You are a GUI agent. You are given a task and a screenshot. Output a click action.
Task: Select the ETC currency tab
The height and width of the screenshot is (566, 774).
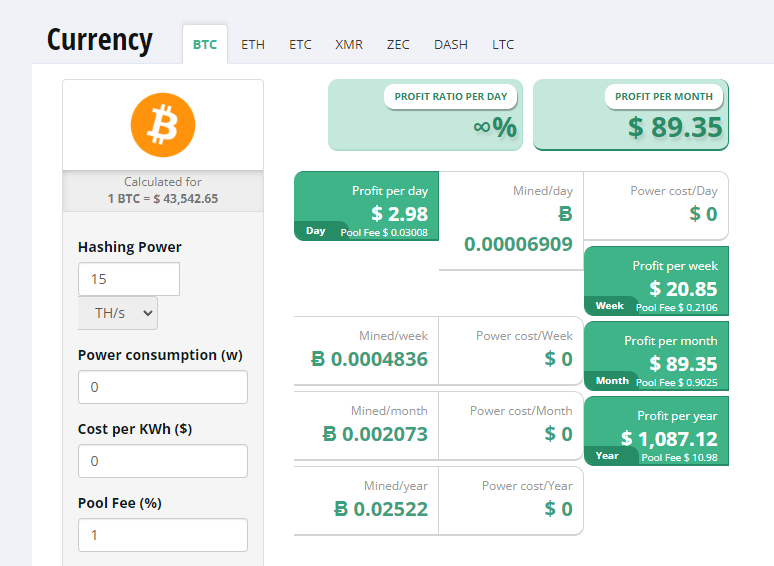coord(300,45)
